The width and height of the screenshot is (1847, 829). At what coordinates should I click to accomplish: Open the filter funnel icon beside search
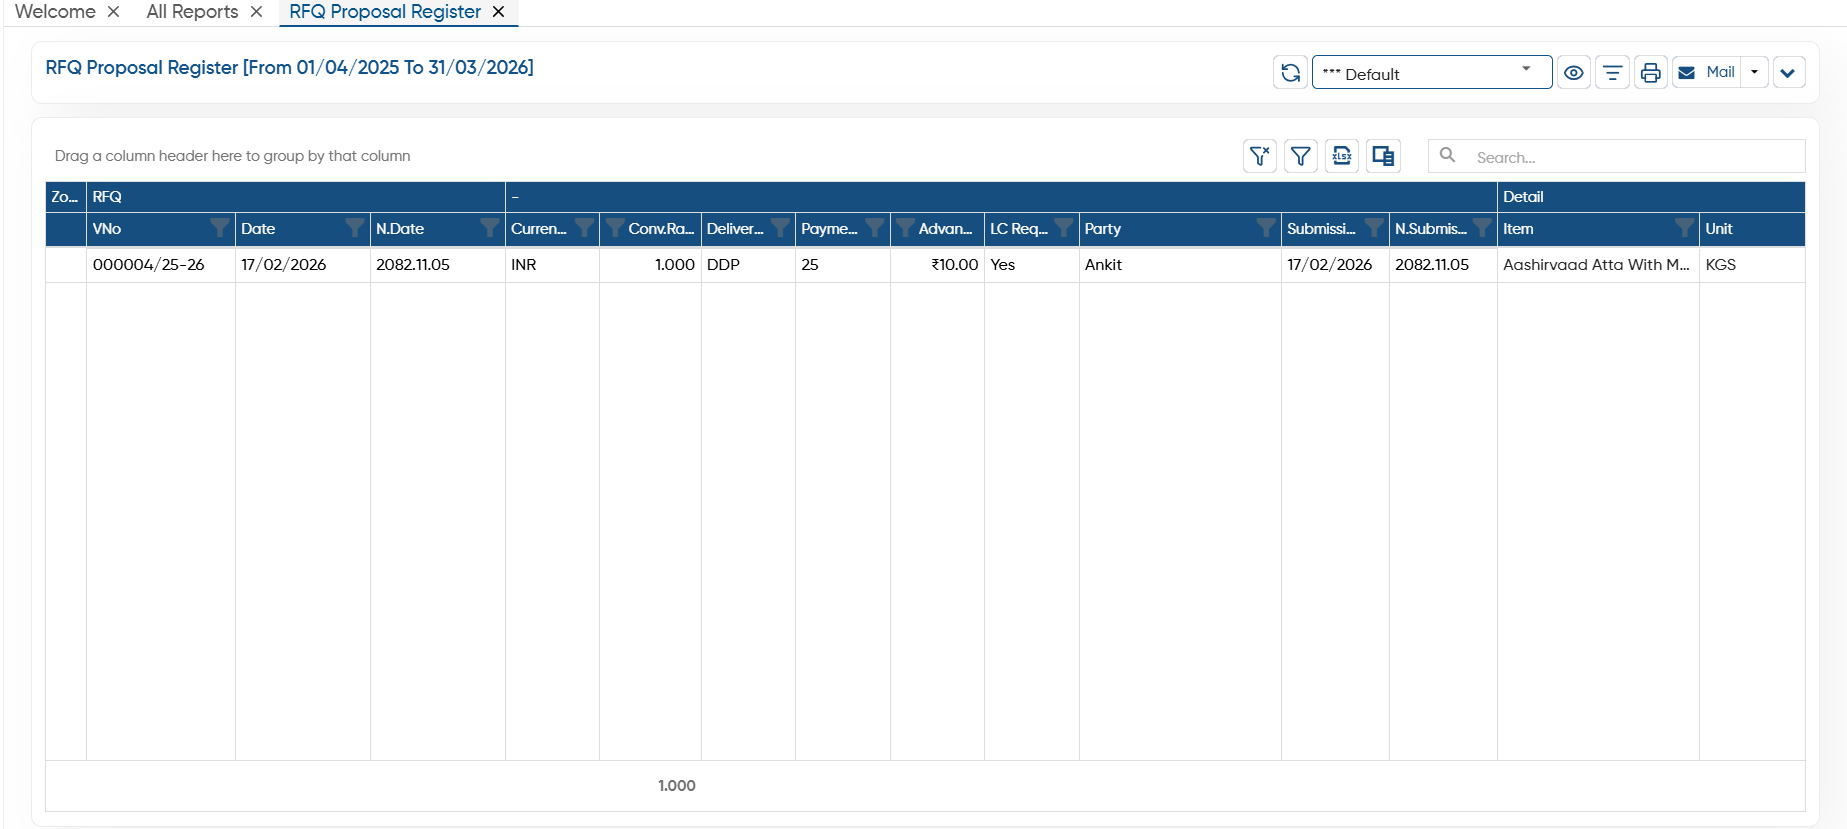pyautogui.click(x=1300, y=156)
